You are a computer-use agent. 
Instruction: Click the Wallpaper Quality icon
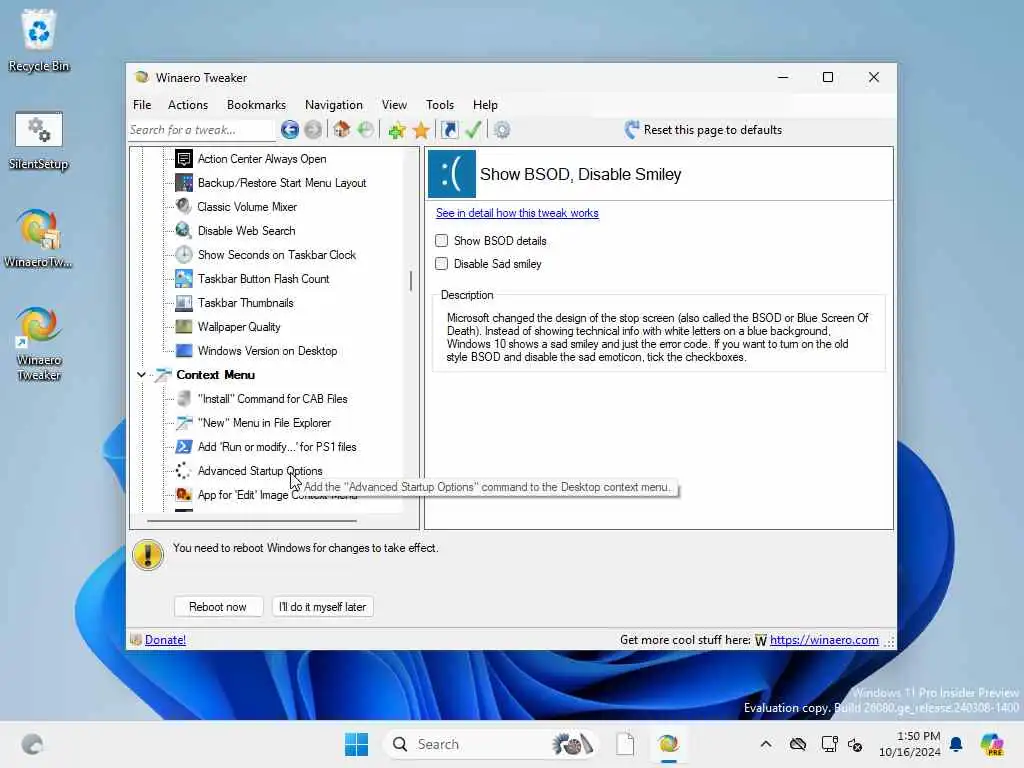tap(184, 327)
